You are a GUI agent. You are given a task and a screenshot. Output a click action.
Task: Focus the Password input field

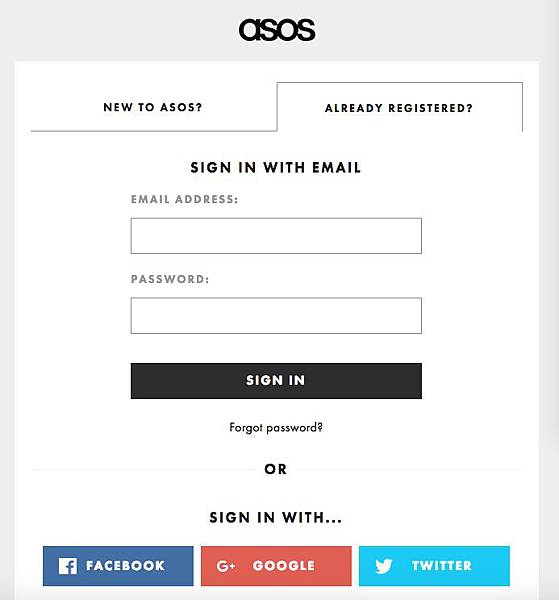(276, 316)
